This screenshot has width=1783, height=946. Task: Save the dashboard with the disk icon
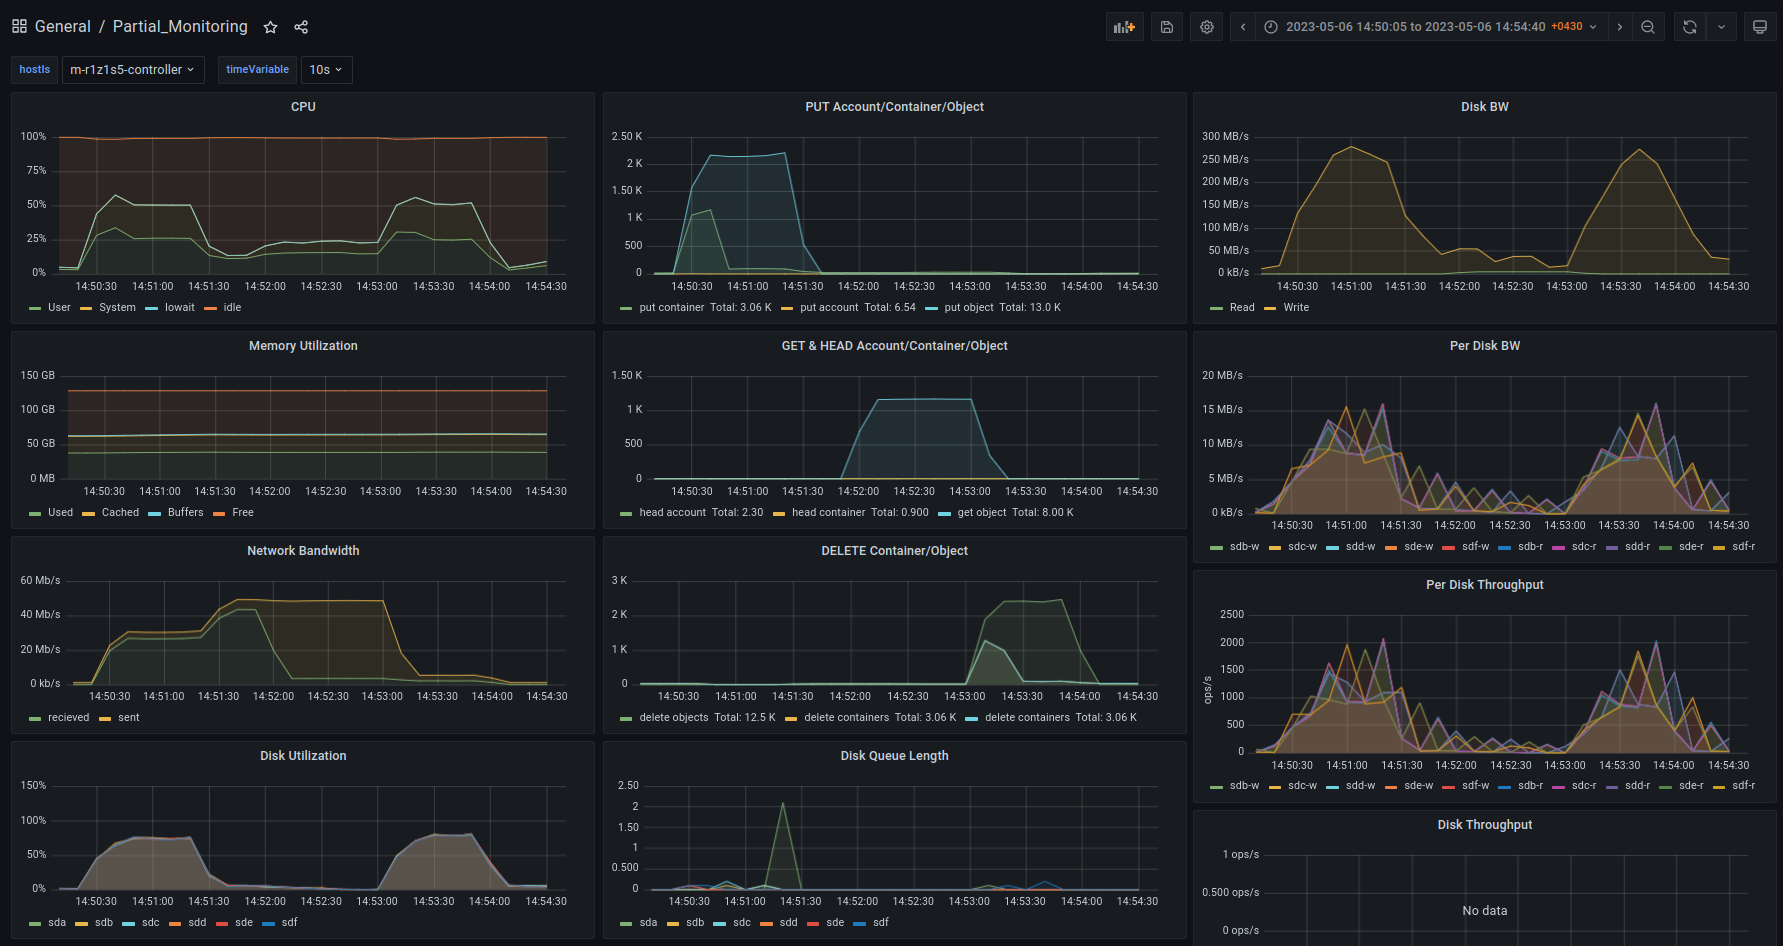click(1166, 27)
